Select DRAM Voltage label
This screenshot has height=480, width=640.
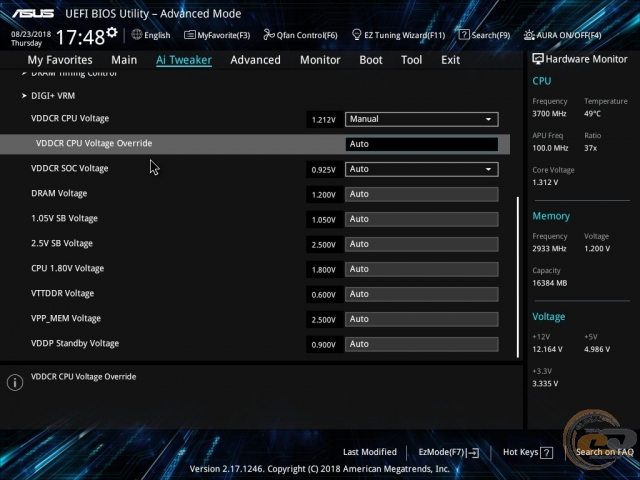[x=59, y=193]
